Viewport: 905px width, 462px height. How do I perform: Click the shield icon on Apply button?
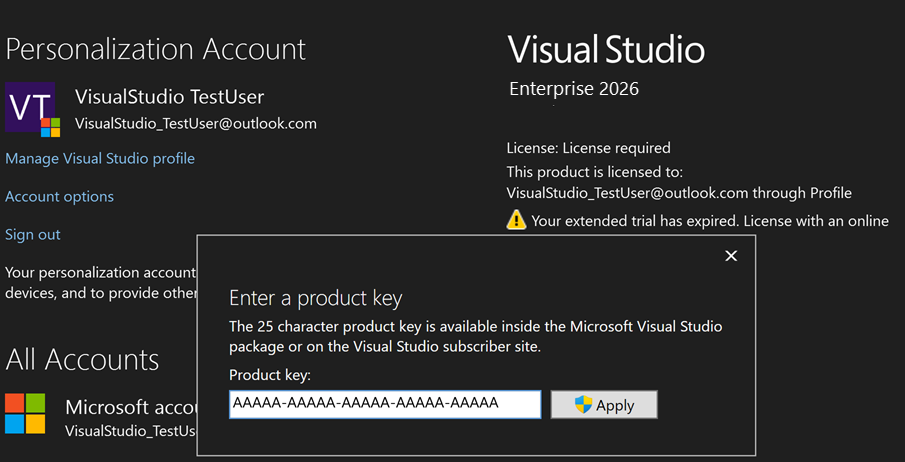[x=583, y=404]
